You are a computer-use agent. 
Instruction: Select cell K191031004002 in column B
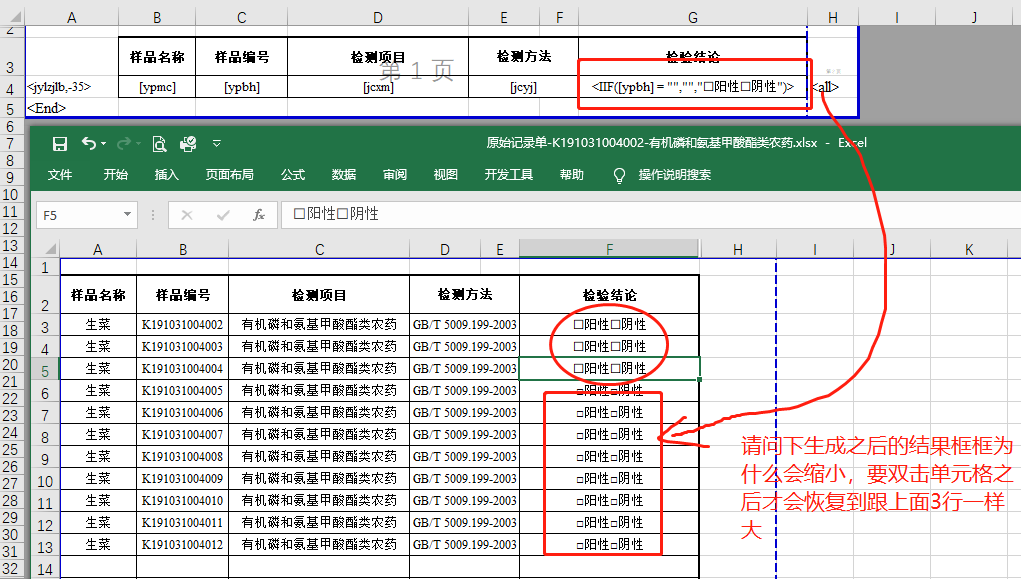[x=182, y=324]
